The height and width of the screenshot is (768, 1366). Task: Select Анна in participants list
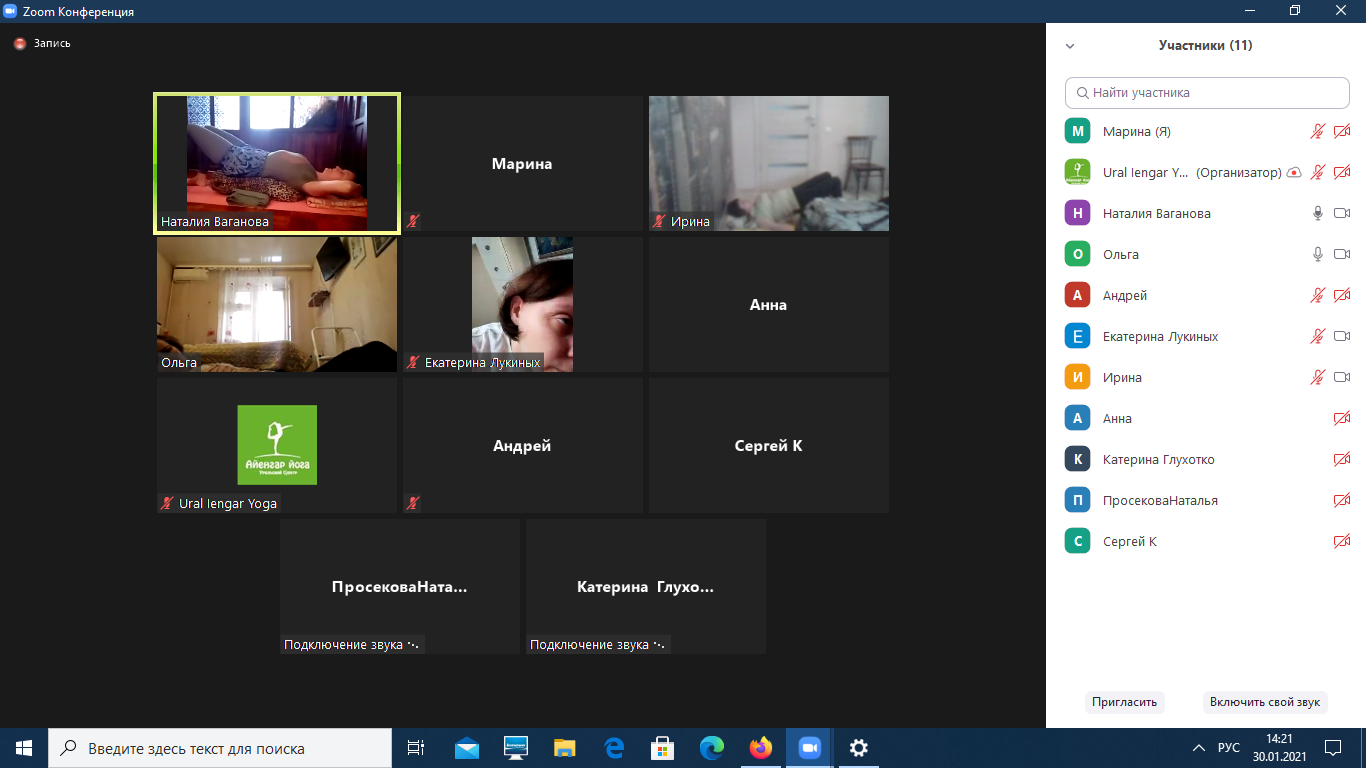coord(1117,418)
